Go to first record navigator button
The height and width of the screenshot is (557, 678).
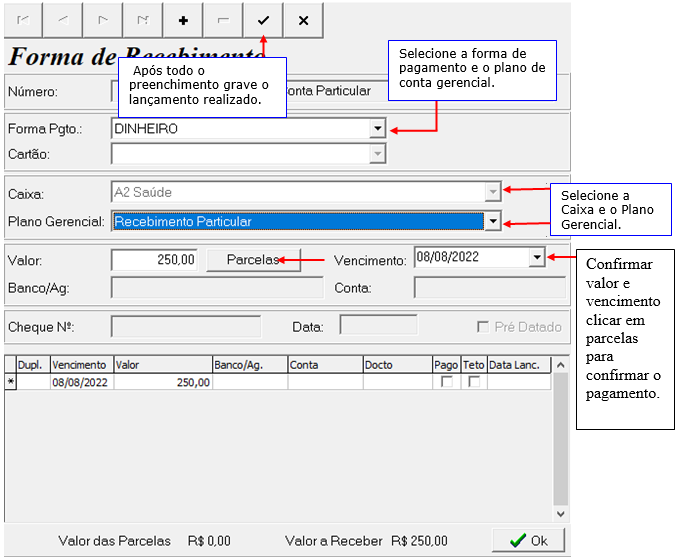23,20
